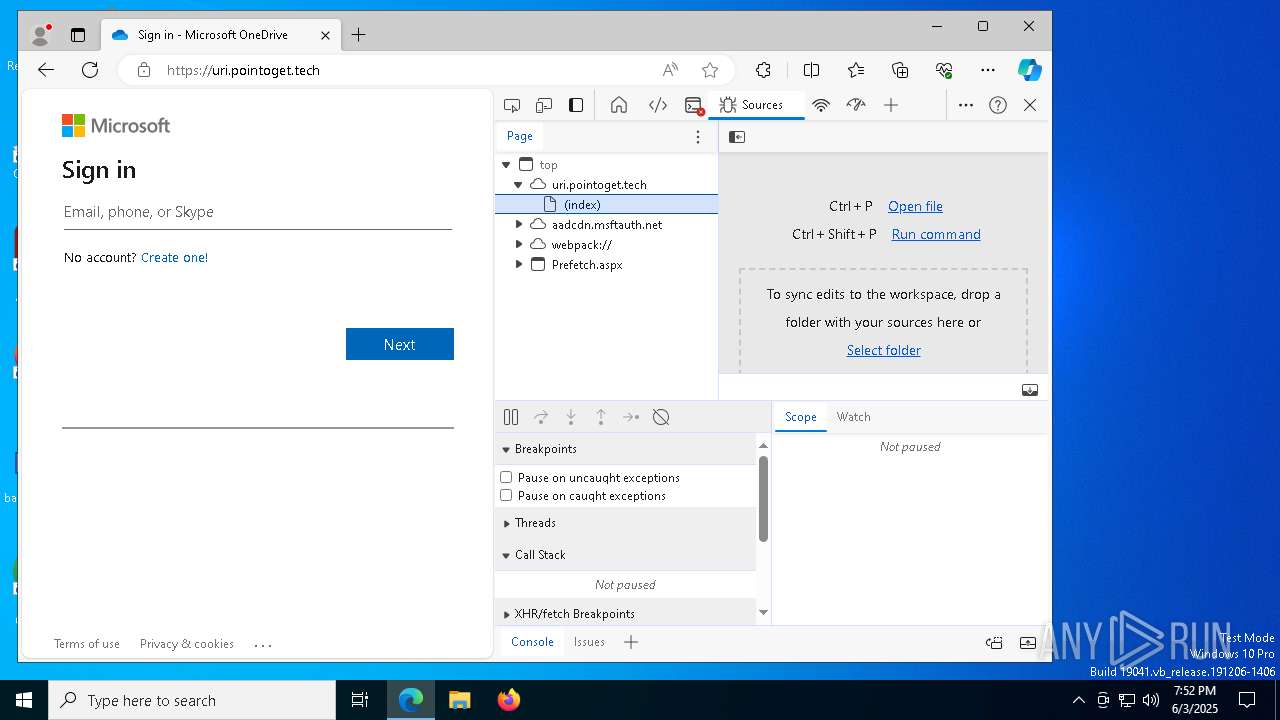Open the Elements panel code icon

tap(658, 105)
